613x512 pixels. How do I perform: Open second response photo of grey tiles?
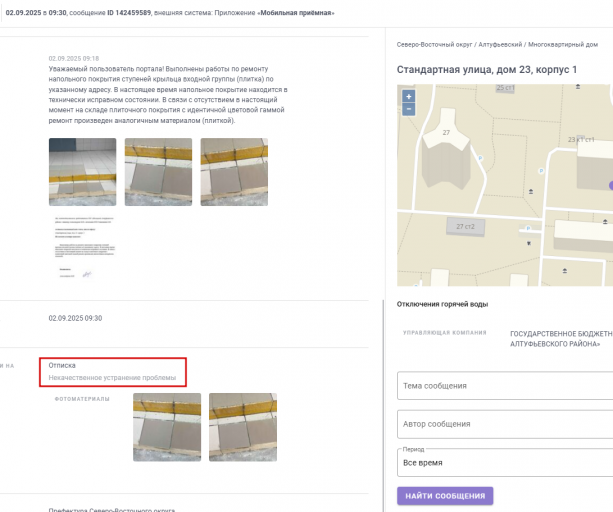[158, 172]
